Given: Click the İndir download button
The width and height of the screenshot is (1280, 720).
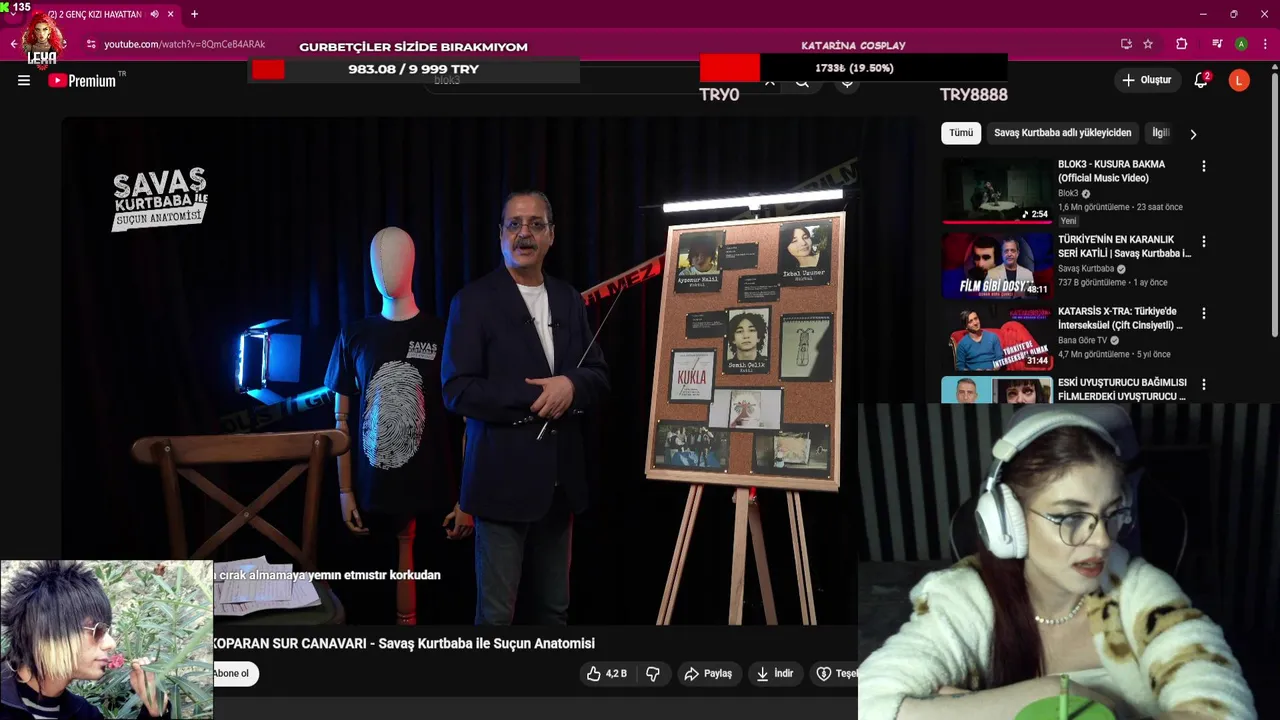Looking at the screenshot, I should pos(775,674).
